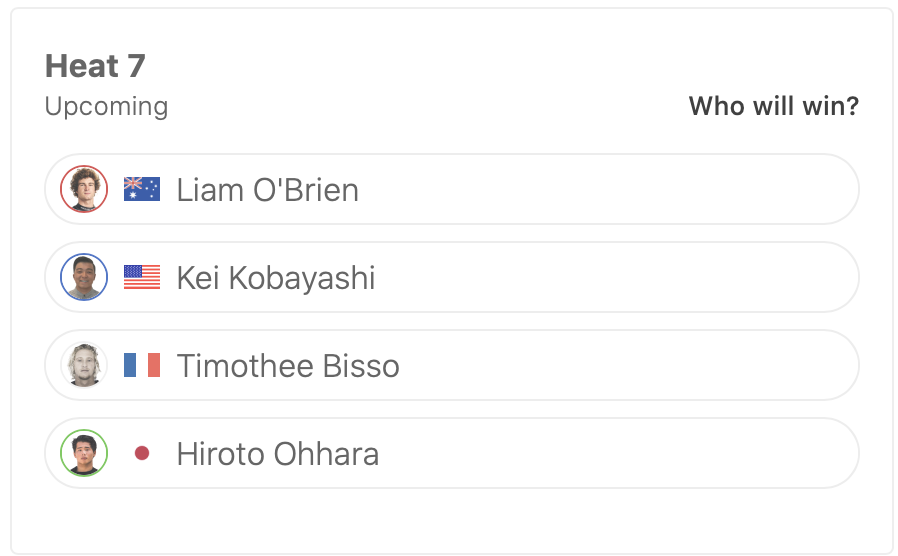Click the Japanese flag icon

pos(142,453)
